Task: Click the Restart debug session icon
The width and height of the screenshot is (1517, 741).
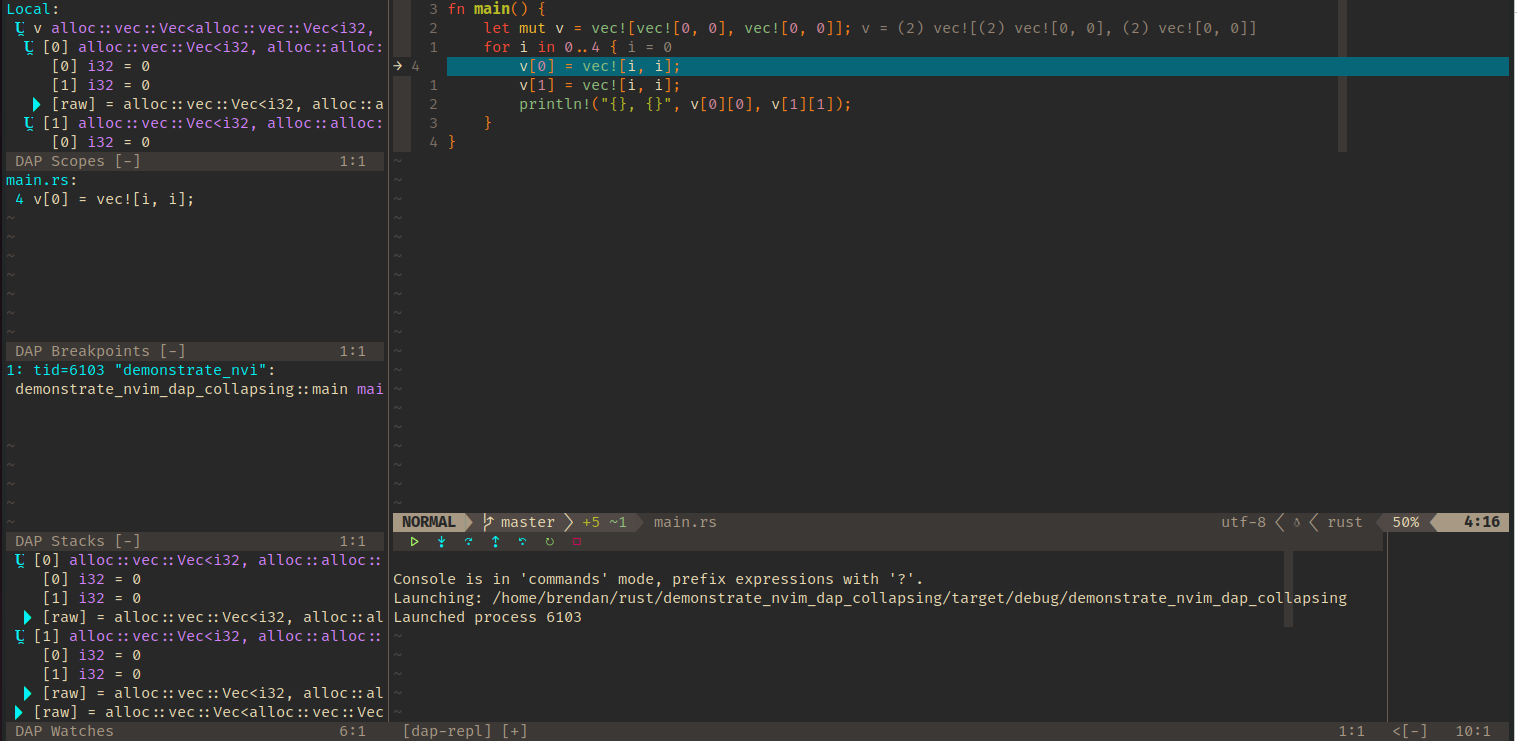Action: (x=549, y=541)
